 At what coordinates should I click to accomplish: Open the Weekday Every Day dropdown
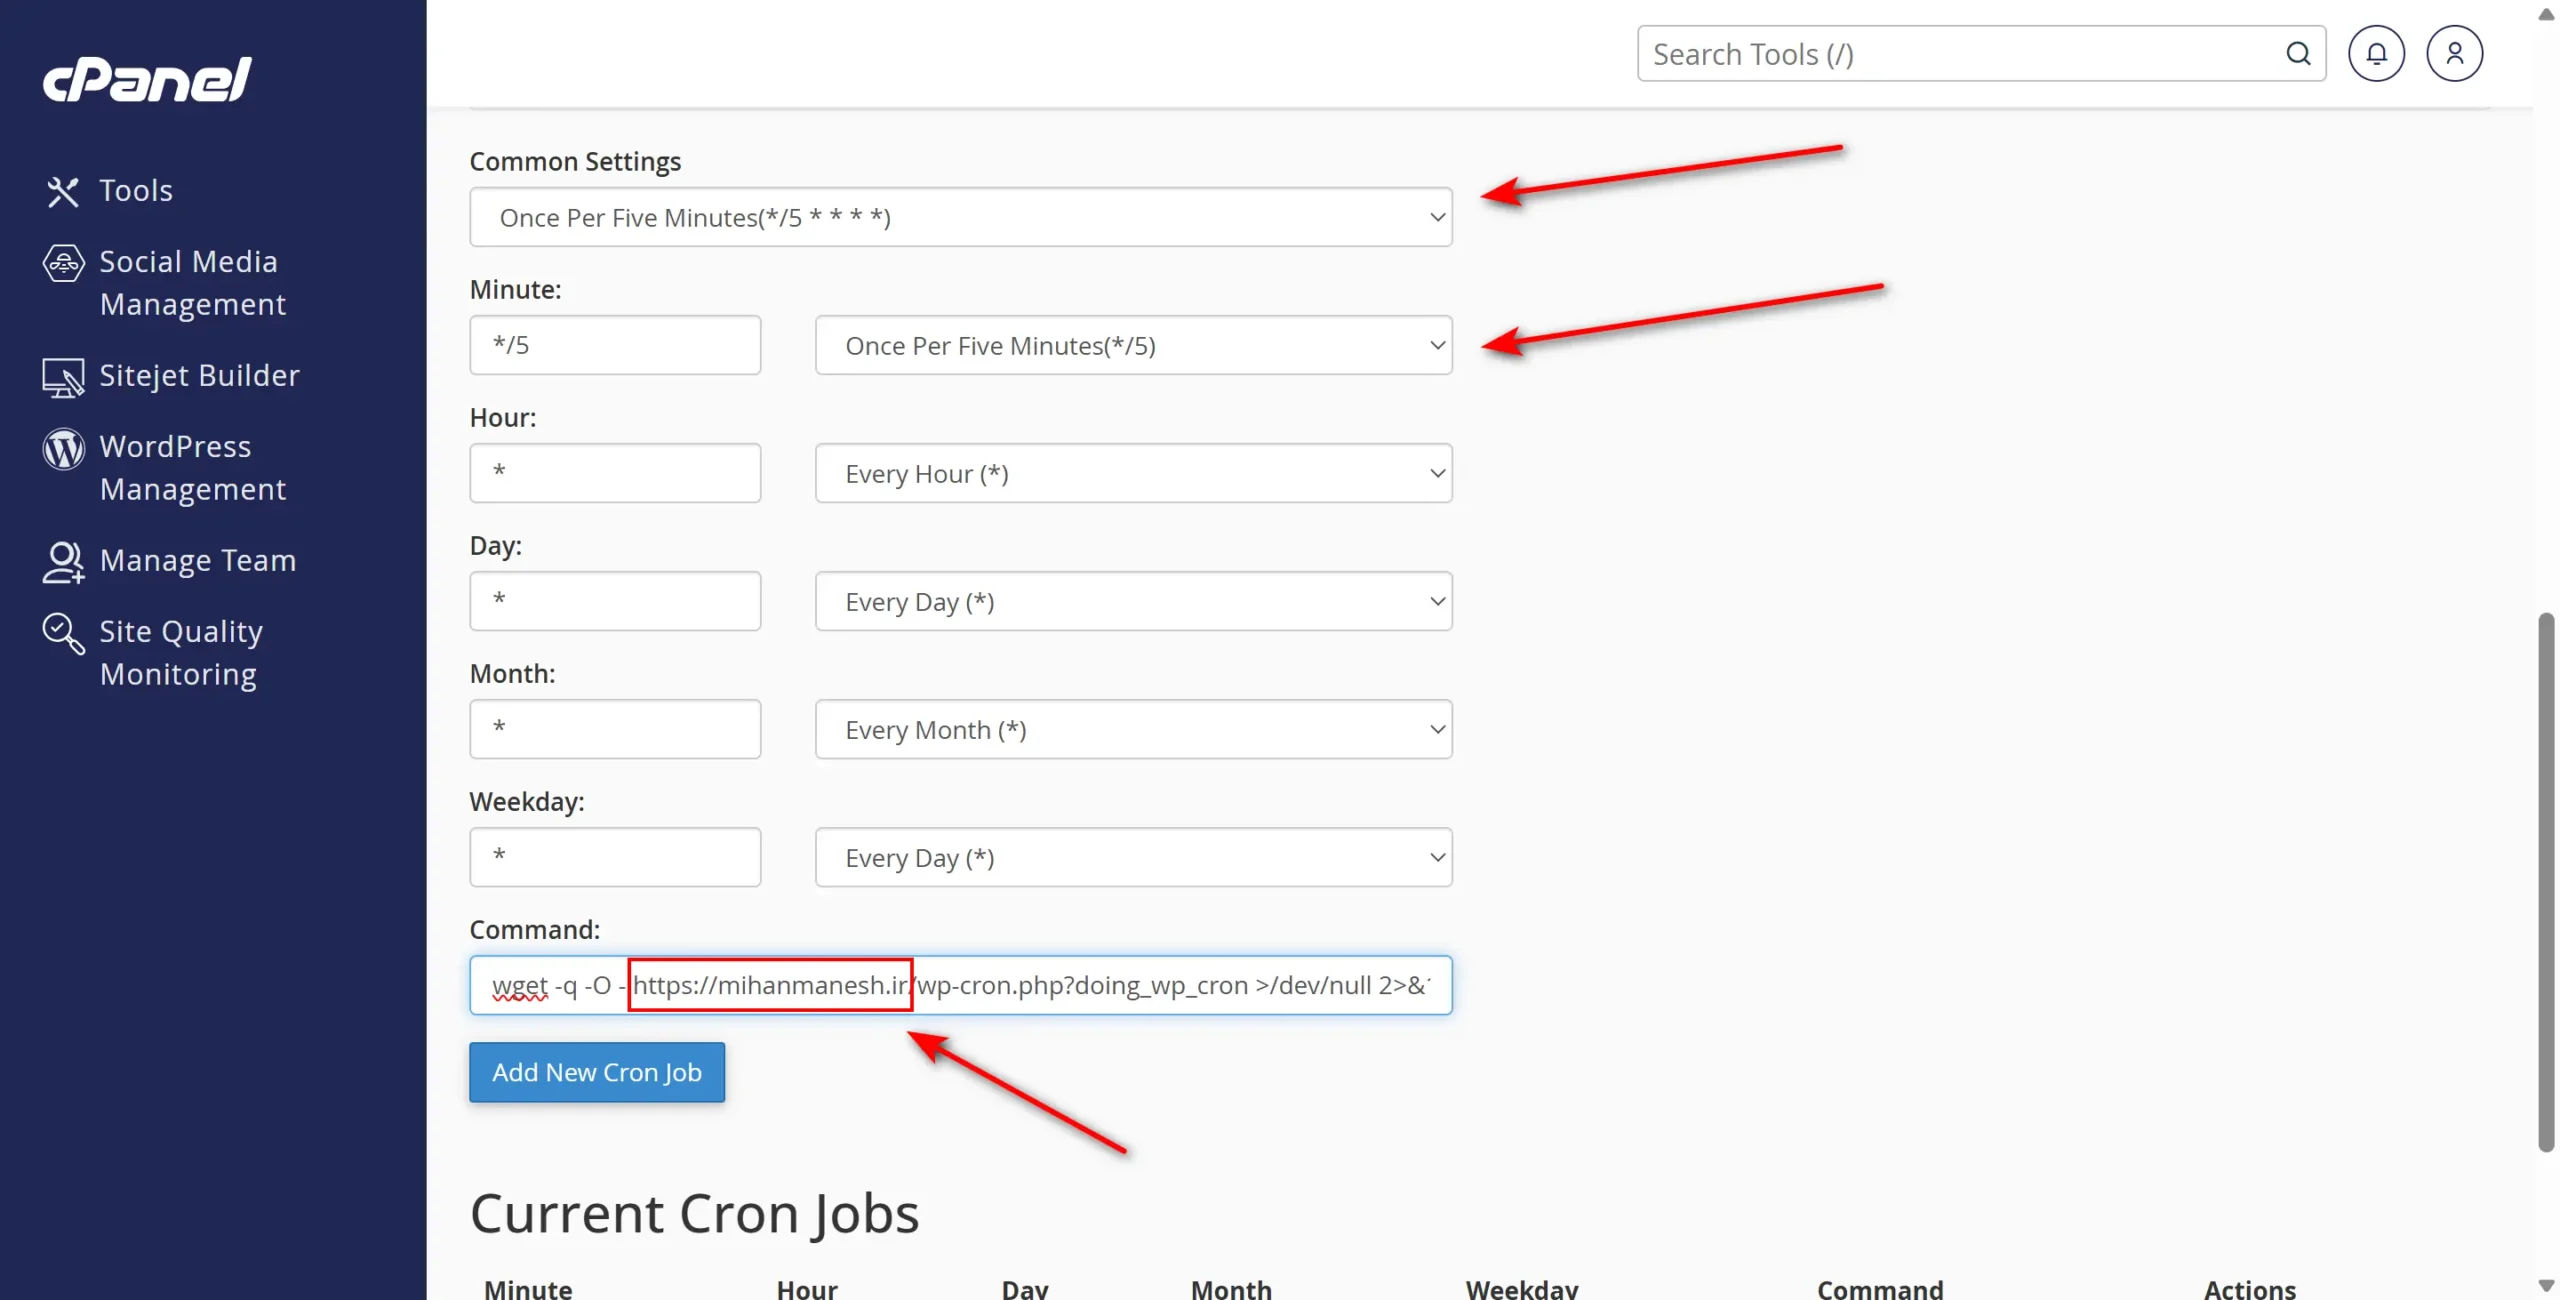tap(1132, 857)
